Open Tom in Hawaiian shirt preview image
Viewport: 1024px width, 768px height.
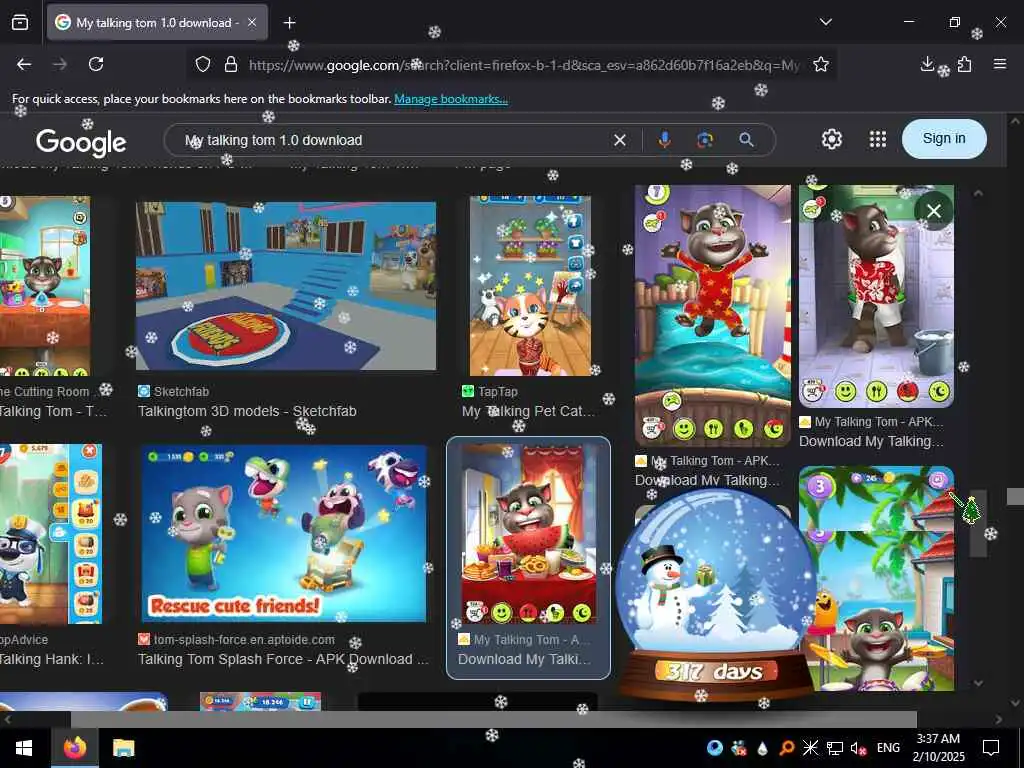(876, 296)
